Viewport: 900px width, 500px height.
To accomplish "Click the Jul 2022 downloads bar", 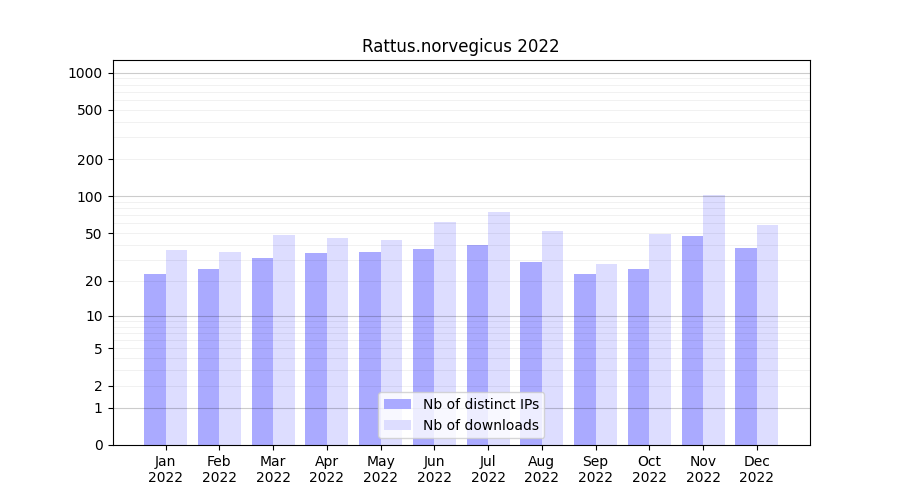I will click(x=499, y=328).
